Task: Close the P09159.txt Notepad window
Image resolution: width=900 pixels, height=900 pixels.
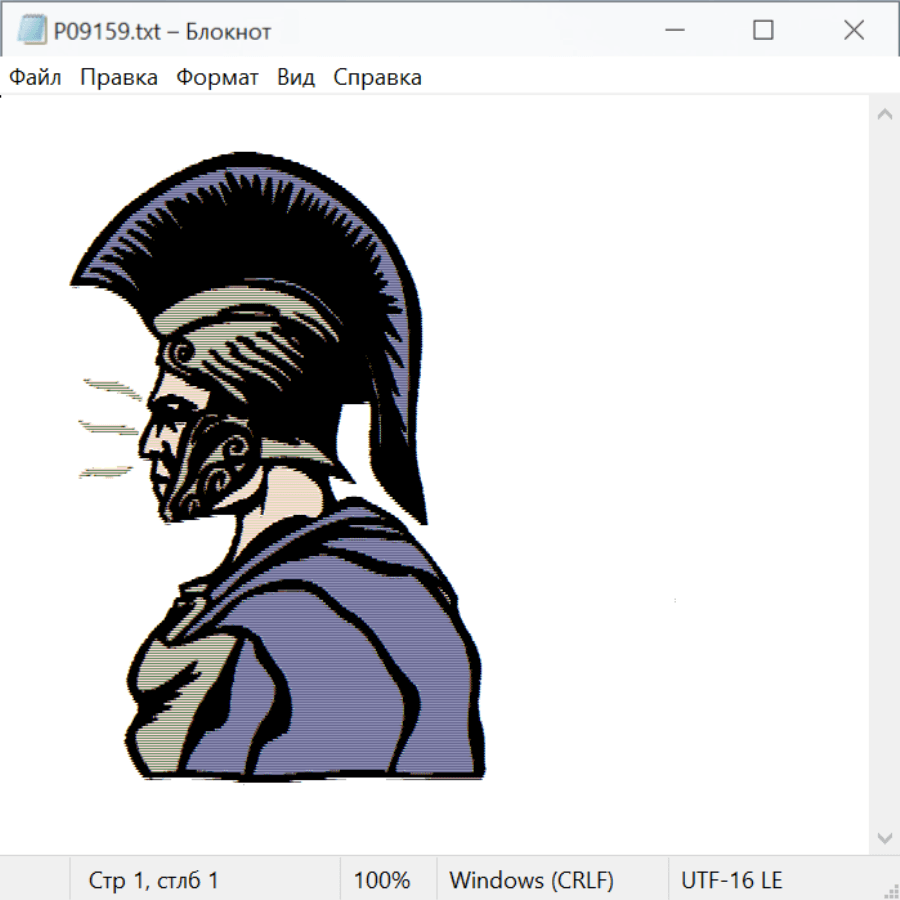Action: click(853, 31)
